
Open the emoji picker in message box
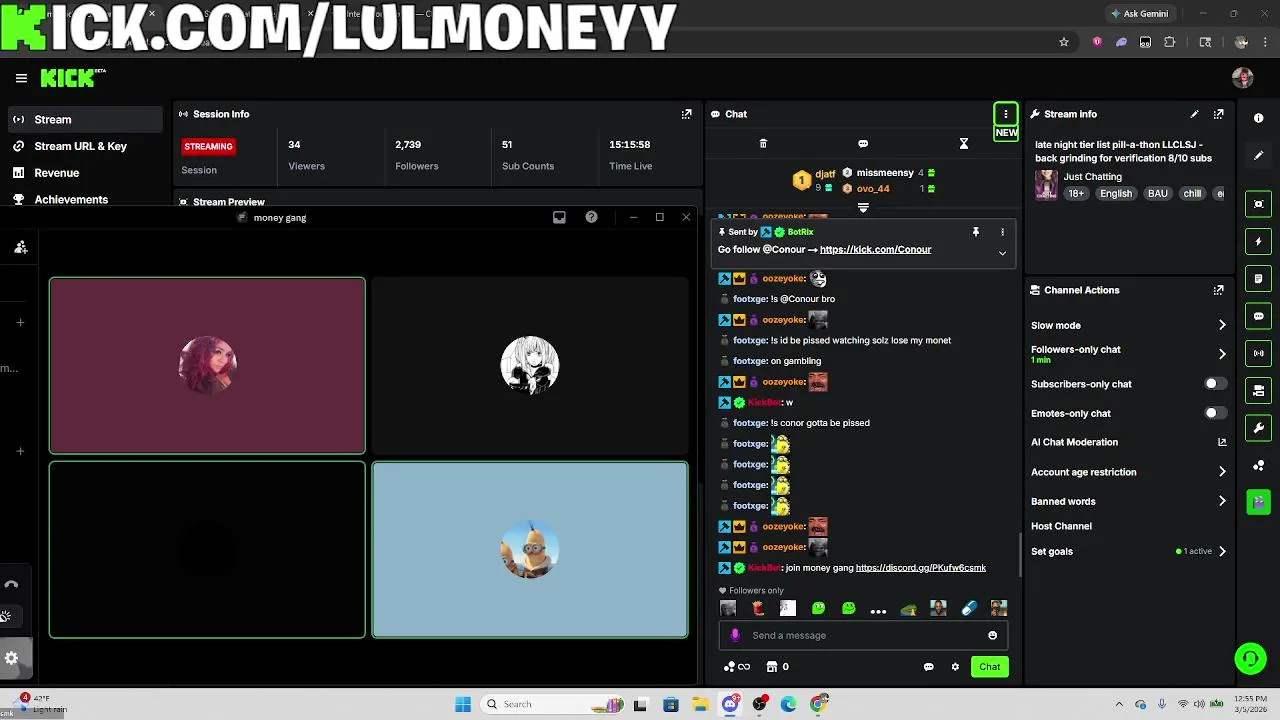click(x=992, y=635)
